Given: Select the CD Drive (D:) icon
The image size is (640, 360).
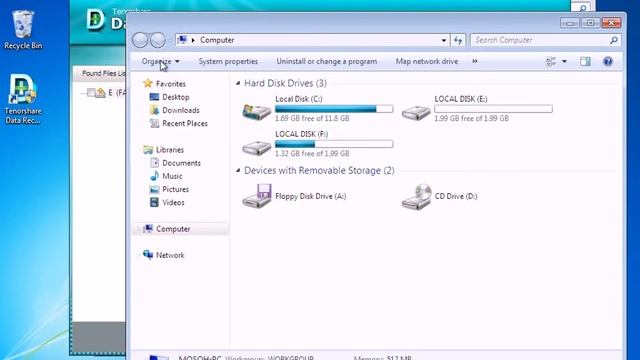Looking at the screenshot, I should [417, 196].
